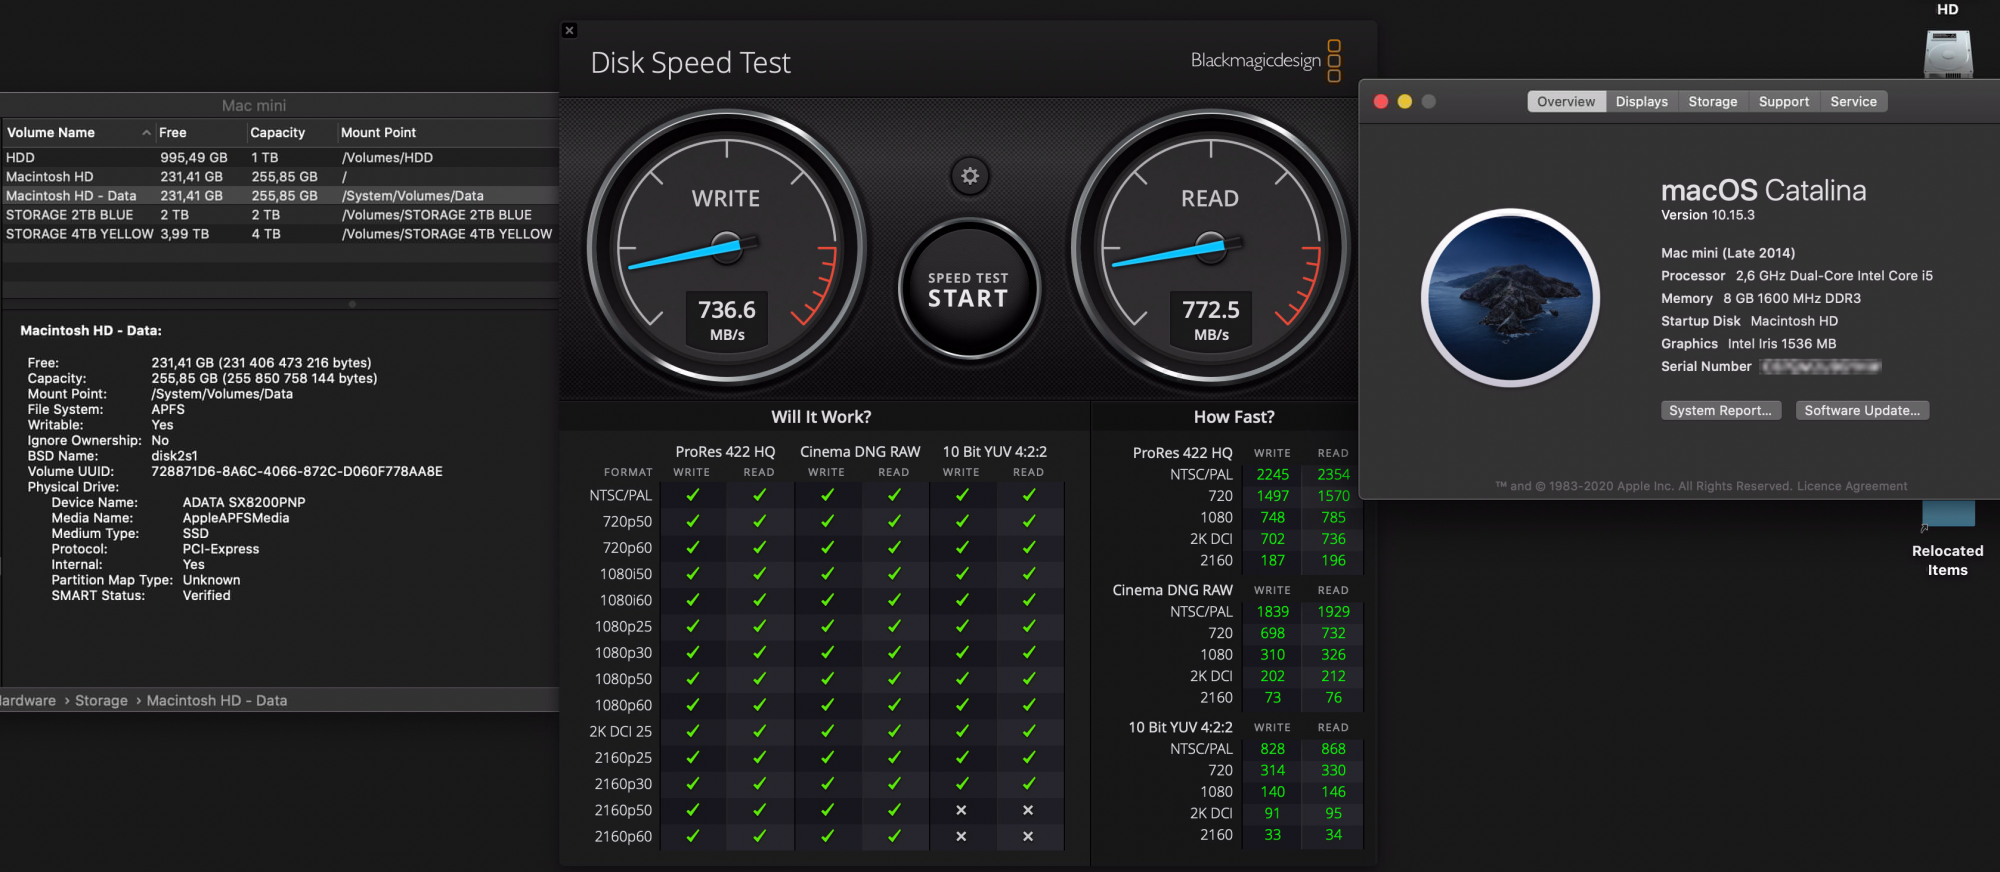
Task: Click the Software Update button
Action: [1861, 411]
